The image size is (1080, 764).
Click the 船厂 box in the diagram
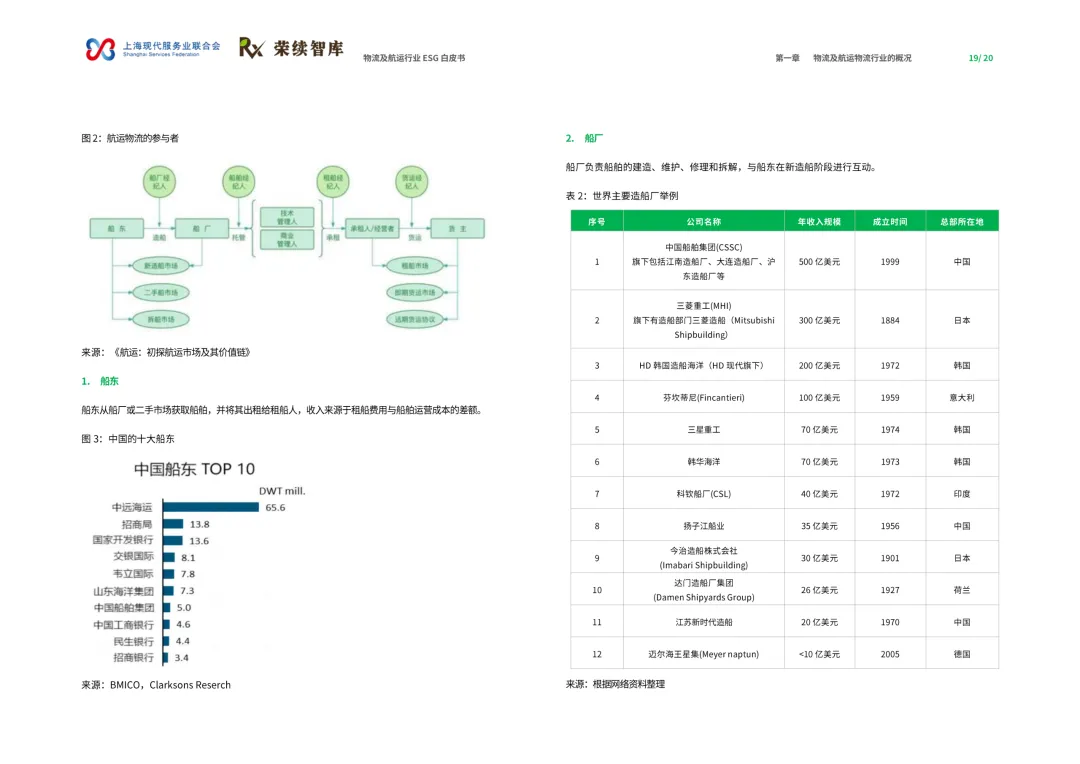[202, 228]
